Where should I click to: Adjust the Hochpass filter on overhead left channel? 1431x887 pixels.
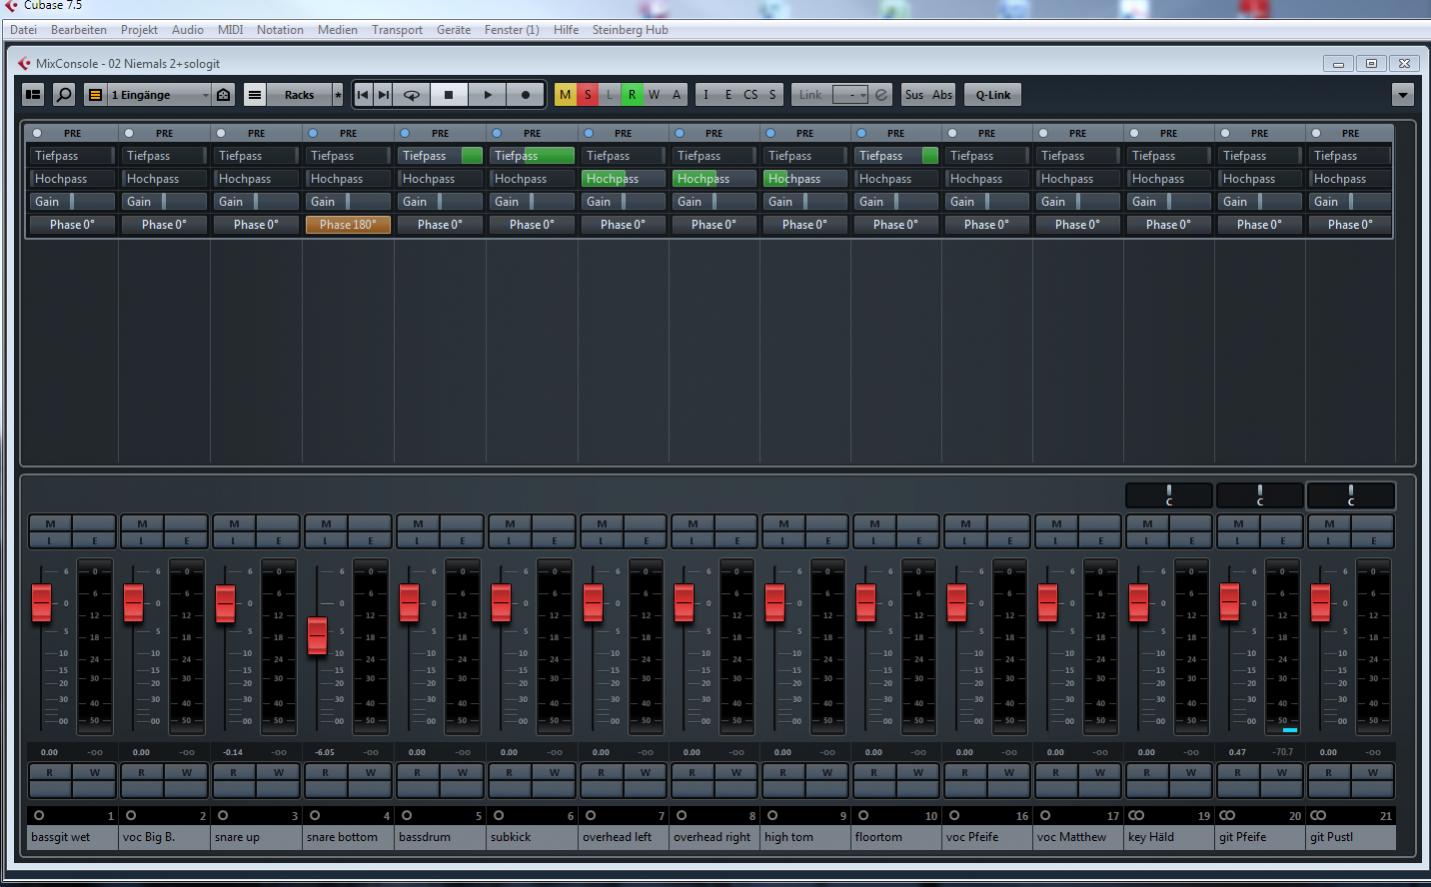click(623, 179)
